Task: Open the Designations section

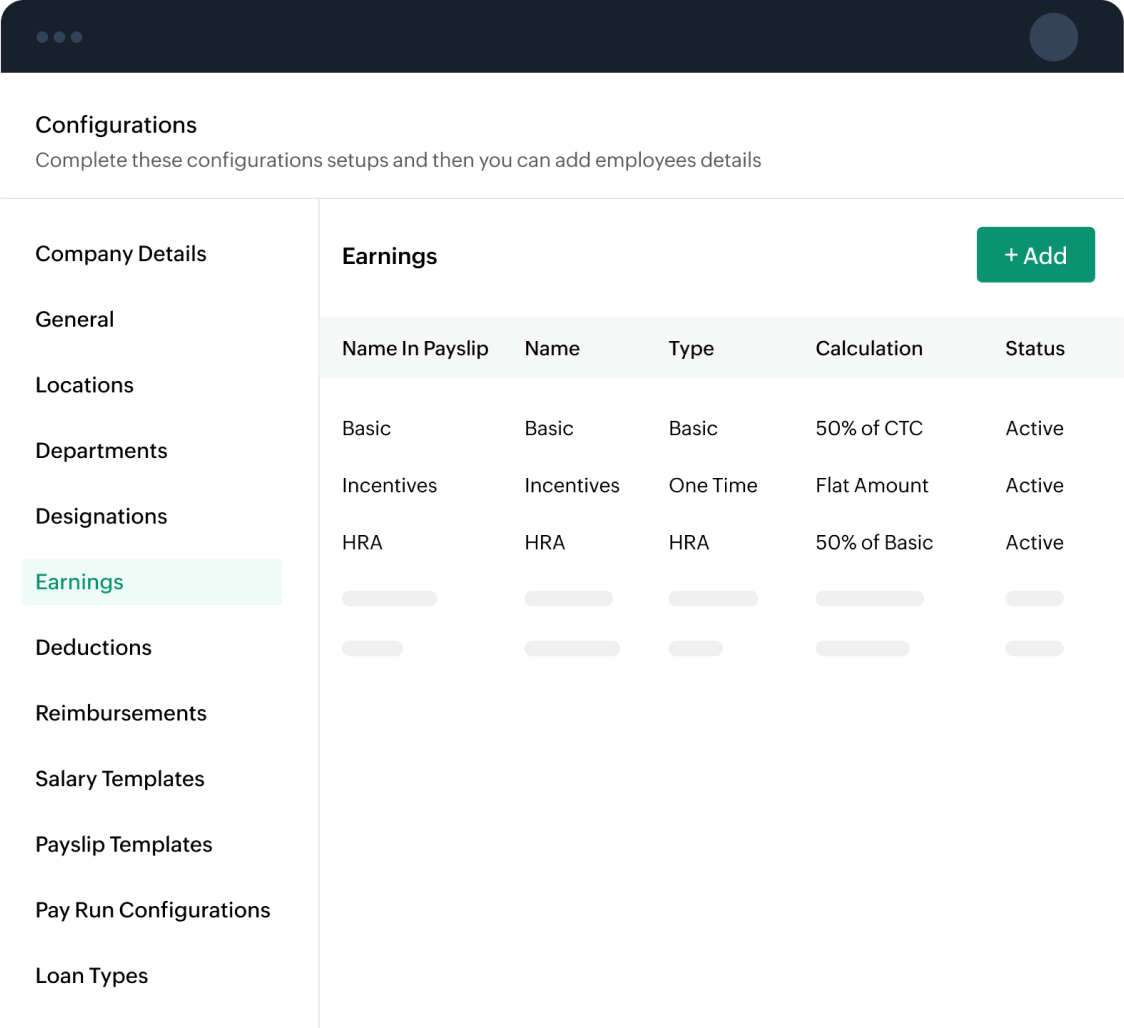Action: (101, 516)
